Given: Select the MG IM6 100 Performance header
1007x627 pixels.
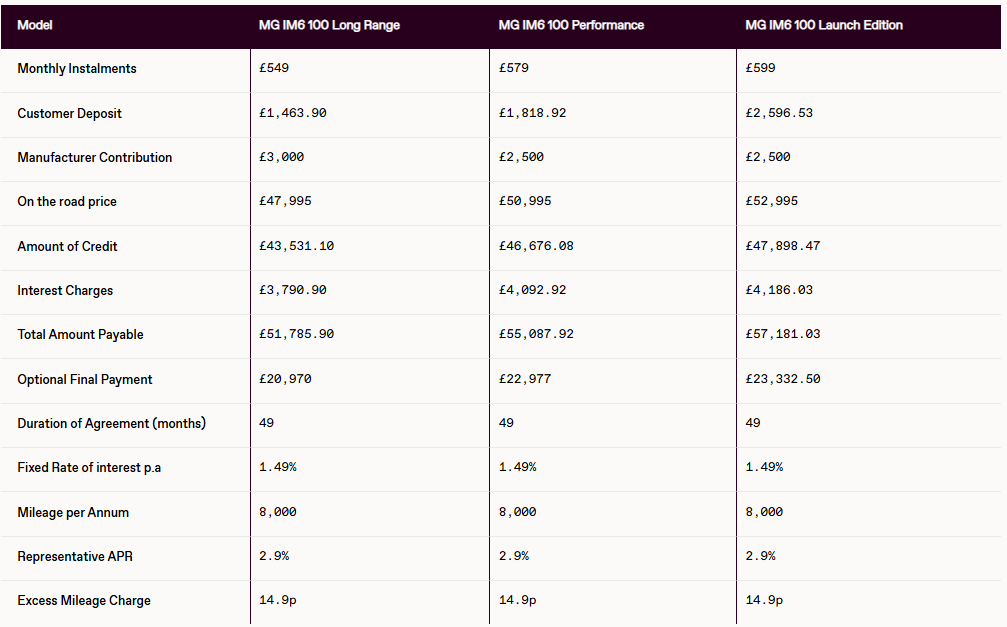Looking at the screenshot, I should [x=571, y=25].
